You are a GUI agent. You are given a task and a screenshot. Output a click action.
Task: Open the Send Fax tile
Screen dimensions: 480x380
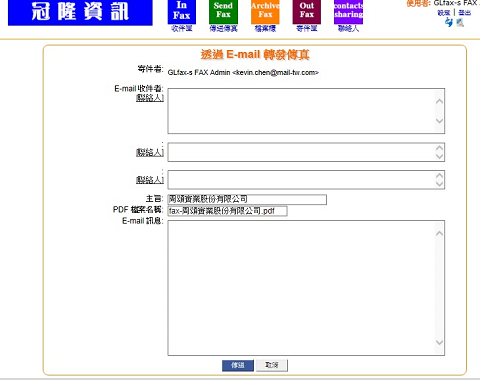pos(223,12)
